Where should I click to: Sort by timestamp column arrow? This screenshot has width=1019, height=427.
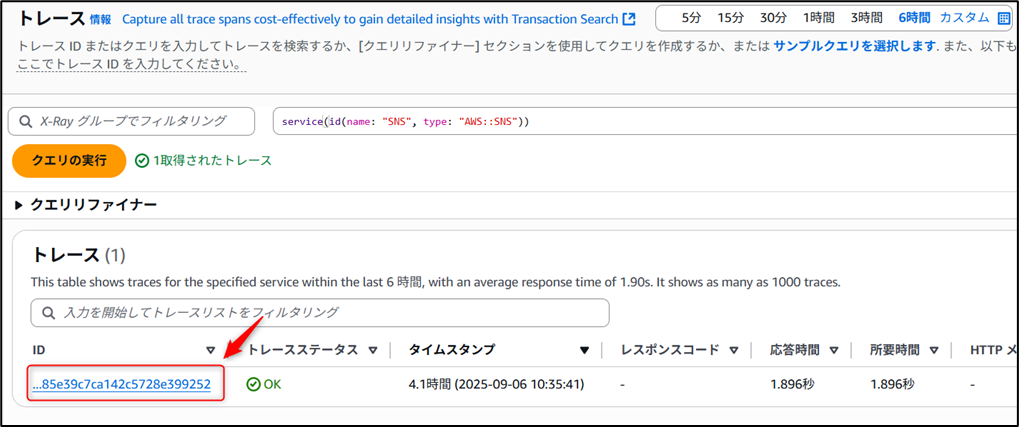point(584,350)
